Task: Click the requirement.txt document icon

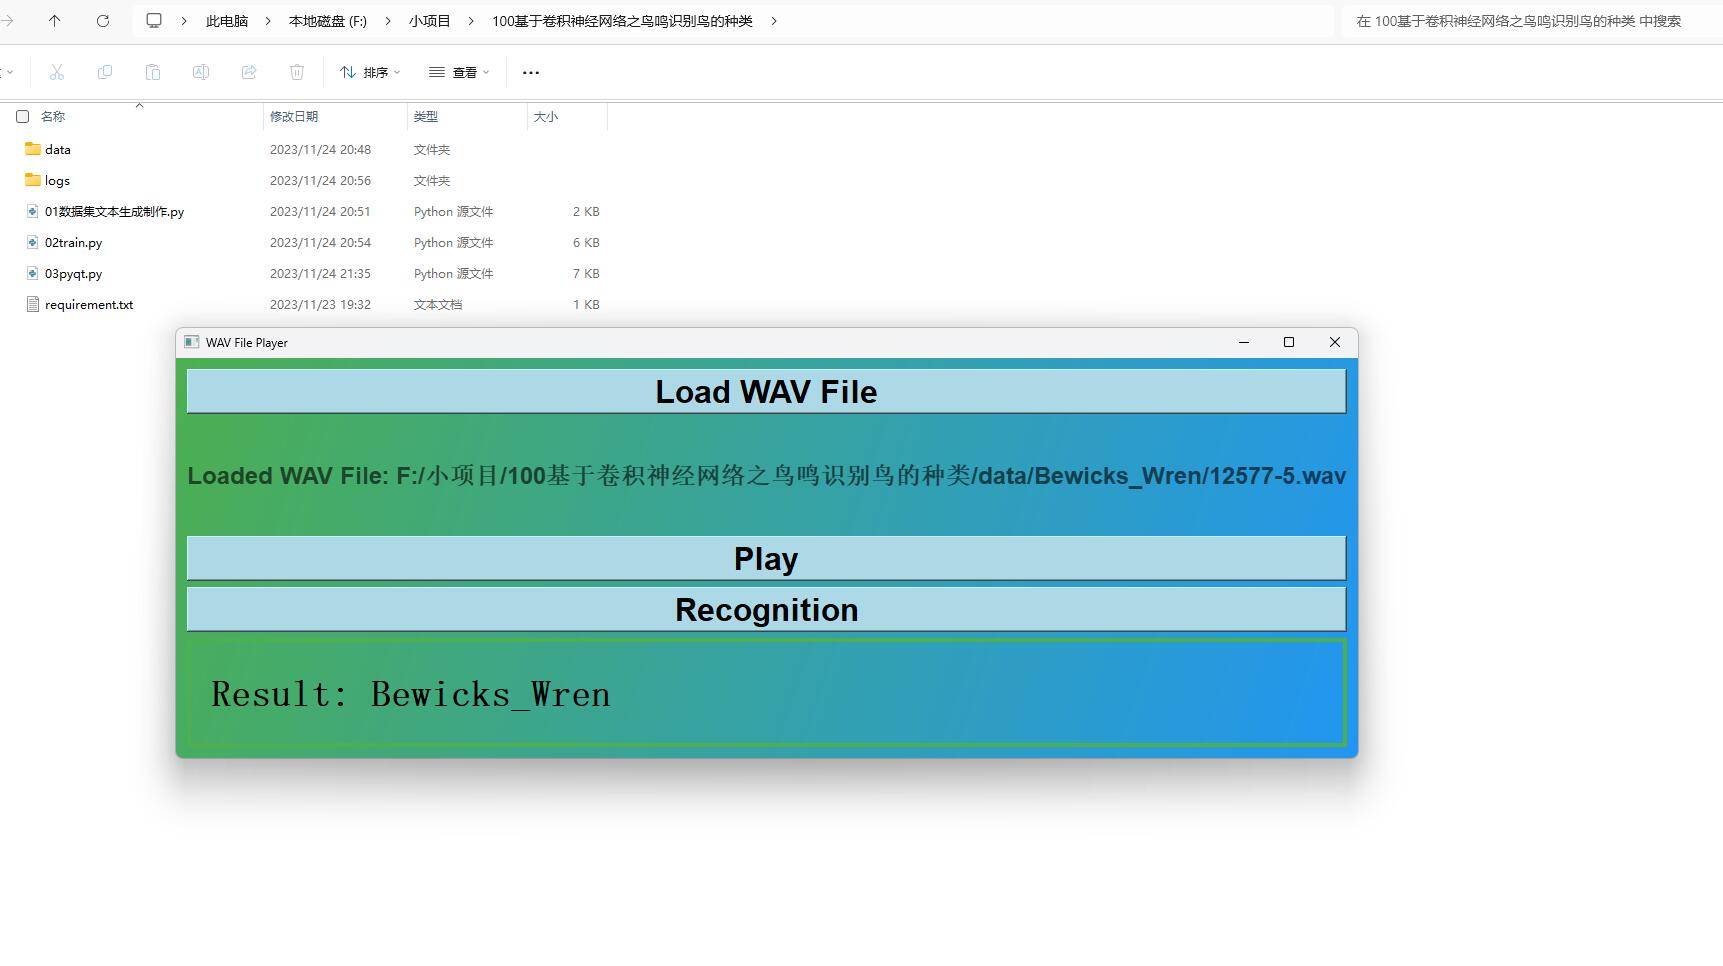Action: click(x=33, y=304)
